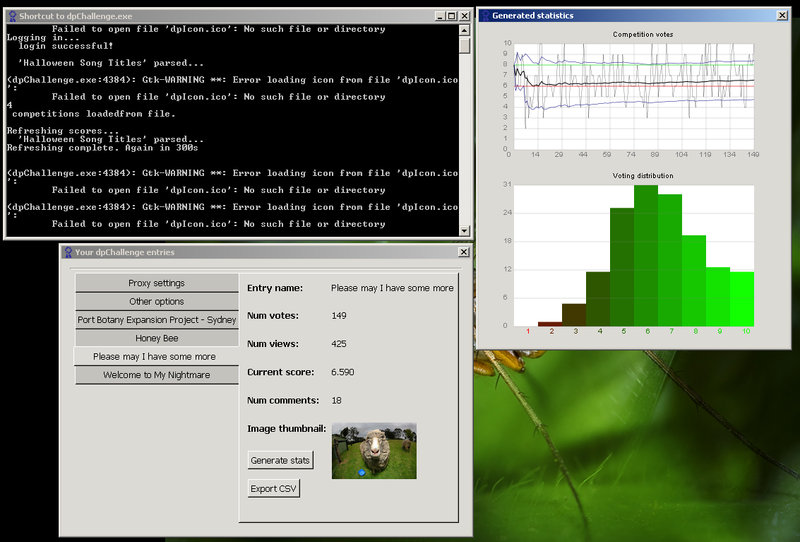Click the sheep image thumbnail
This screenshot has width=800, height=542.
point(374,450)
